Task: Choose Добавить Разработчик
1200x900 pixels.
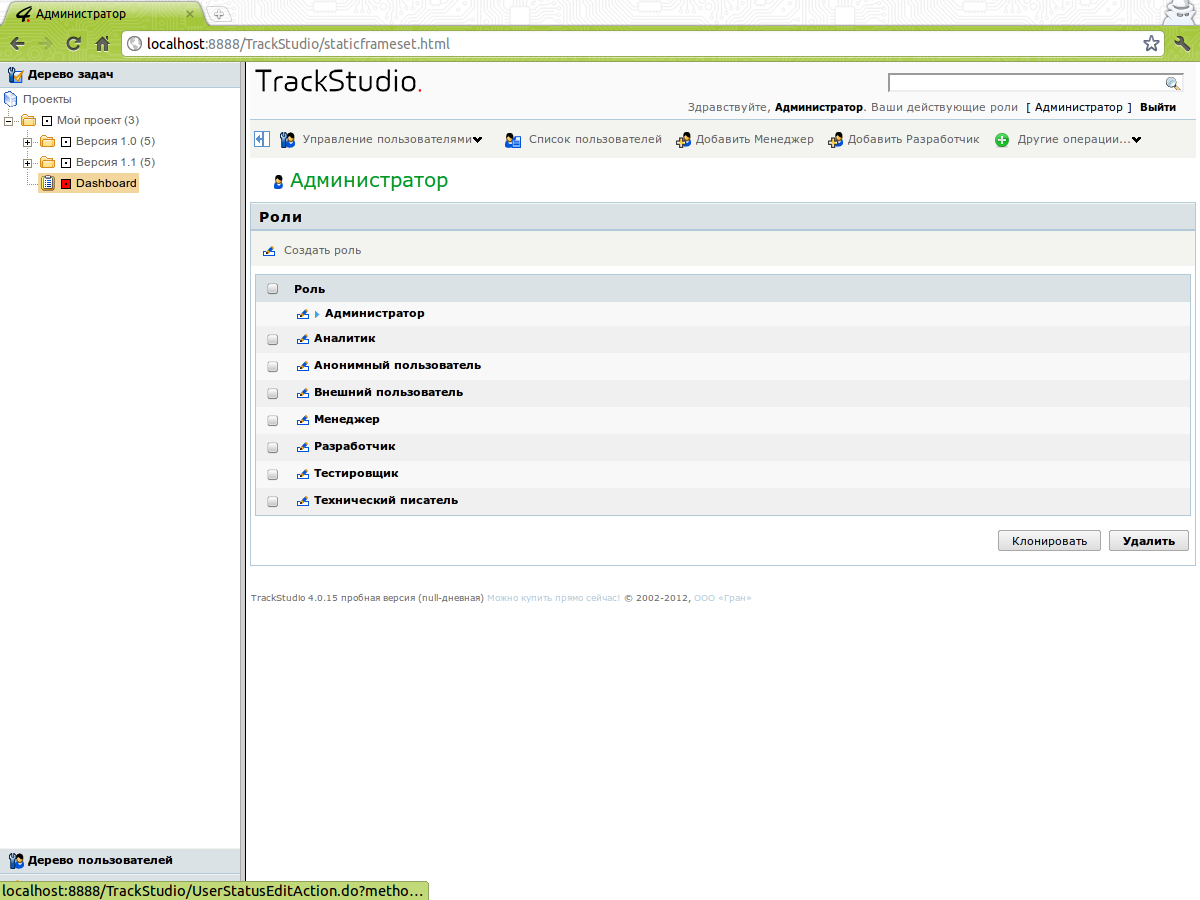Action: [x=914, y=140]
